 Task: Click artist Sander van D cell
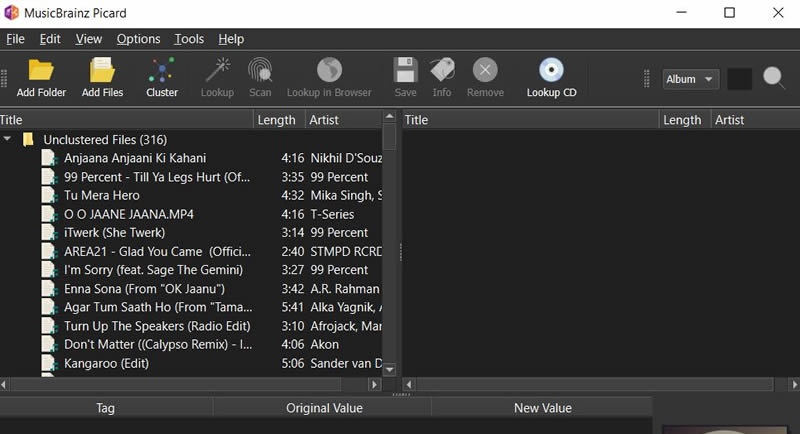346,363
